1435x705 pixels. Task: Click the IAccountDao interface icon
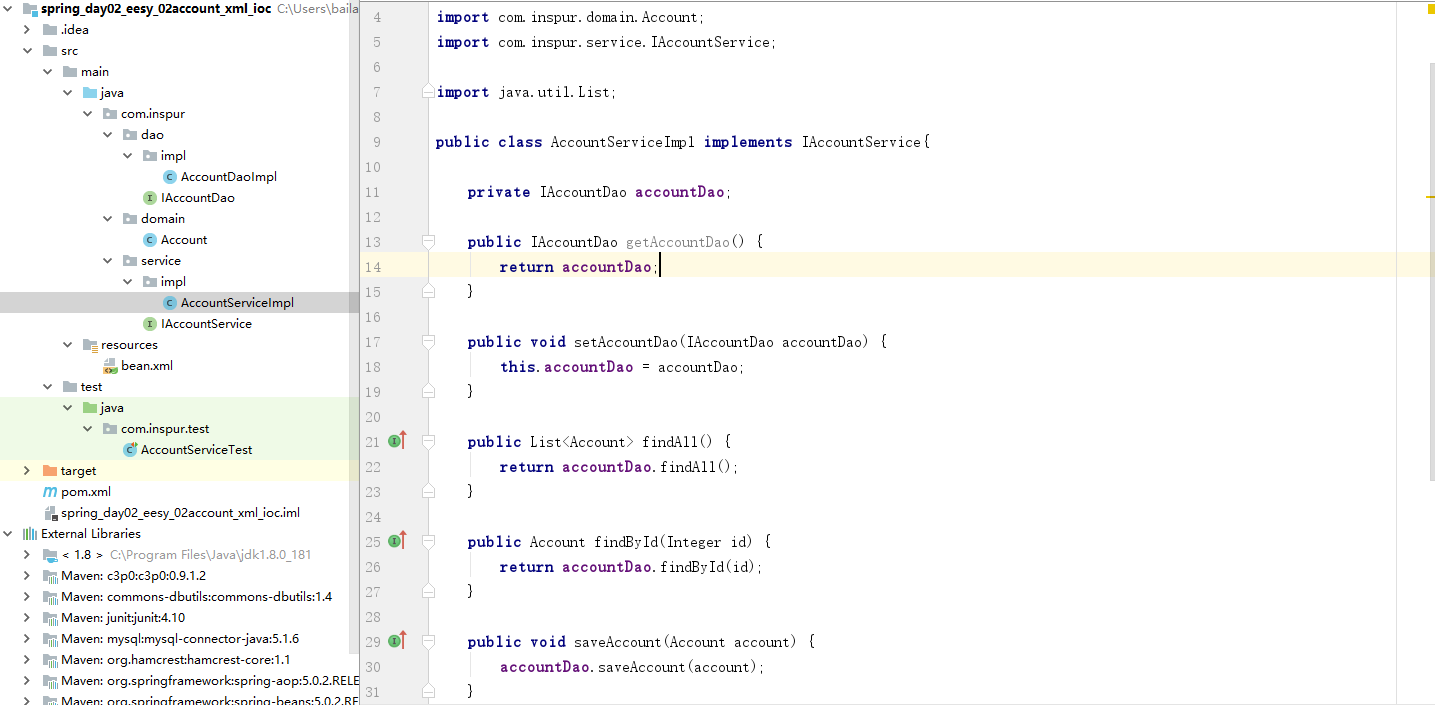[150, 198]
